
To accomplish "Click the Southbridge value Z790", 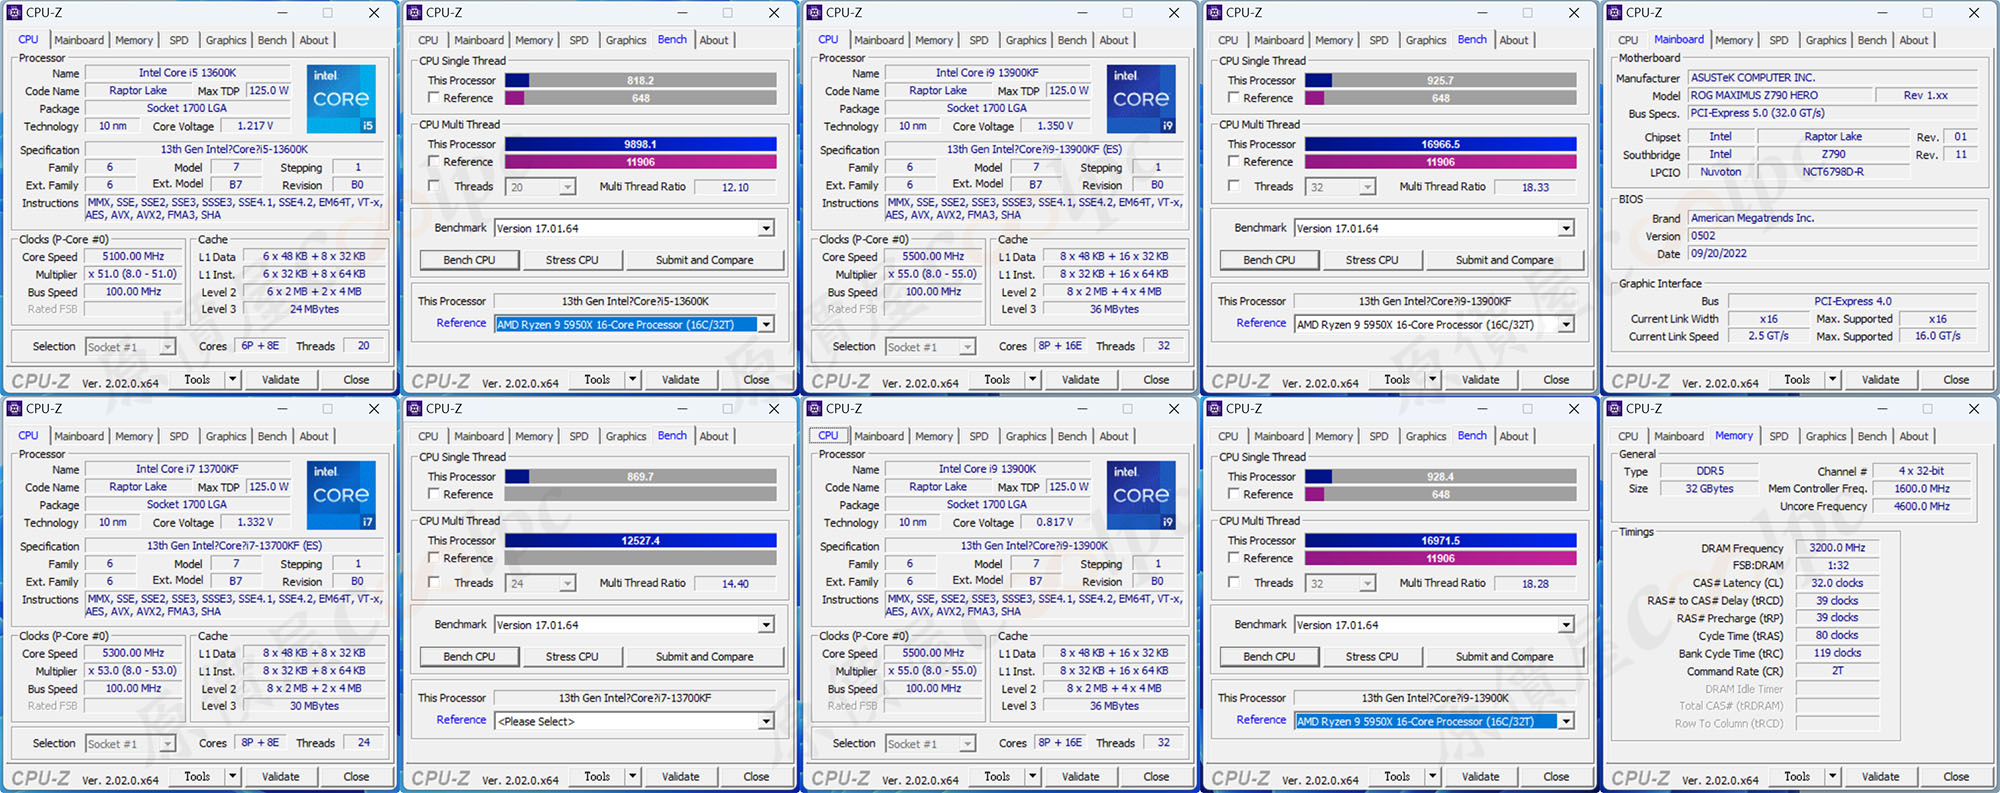I will pos(1833,154).
